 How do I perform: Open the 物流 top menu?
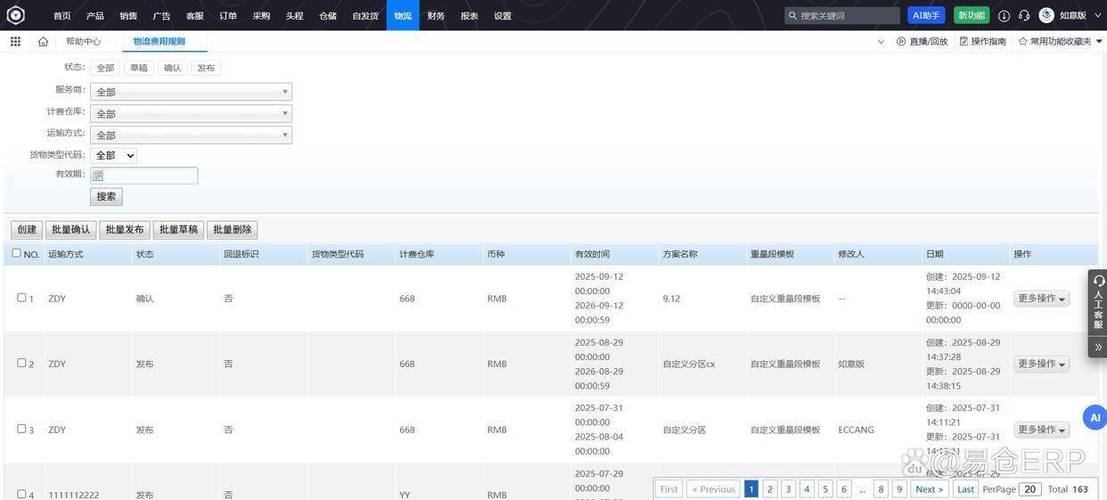pos(402,16)
